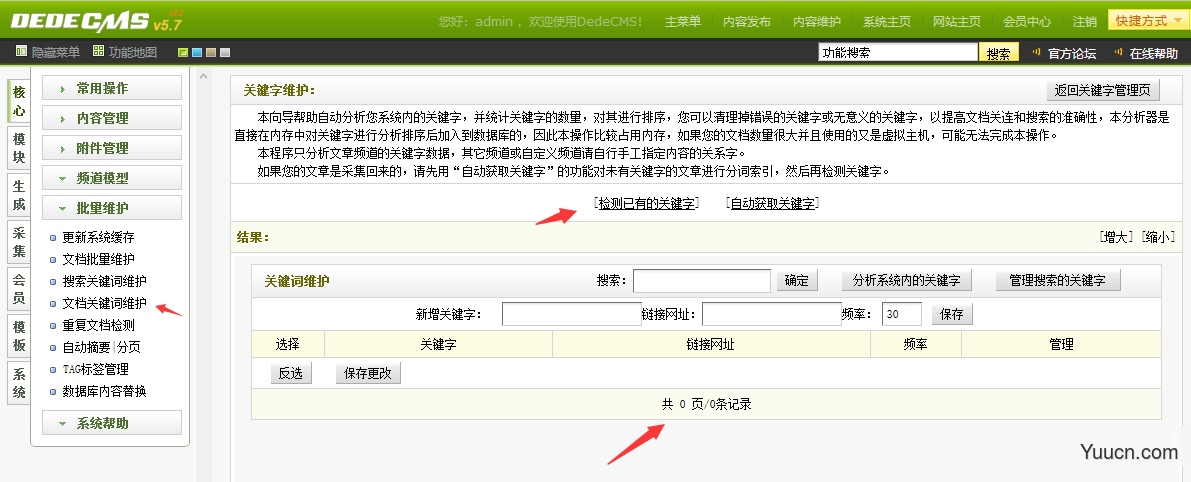Image resolution: width=1191 pixels, height=482 pixels.
Task: Open 内容发布 in top menu
Action: click(746, 21)
